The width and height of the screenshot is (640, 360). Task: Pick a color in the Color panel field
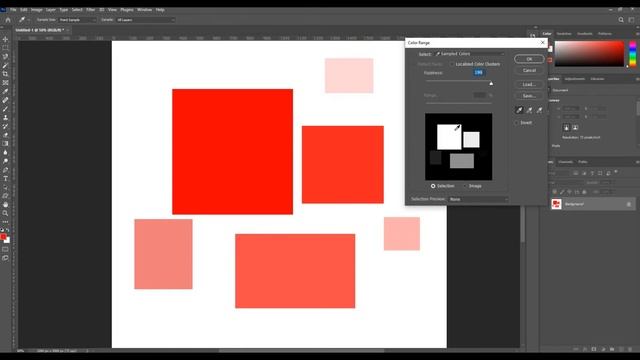tap(589, 53)
